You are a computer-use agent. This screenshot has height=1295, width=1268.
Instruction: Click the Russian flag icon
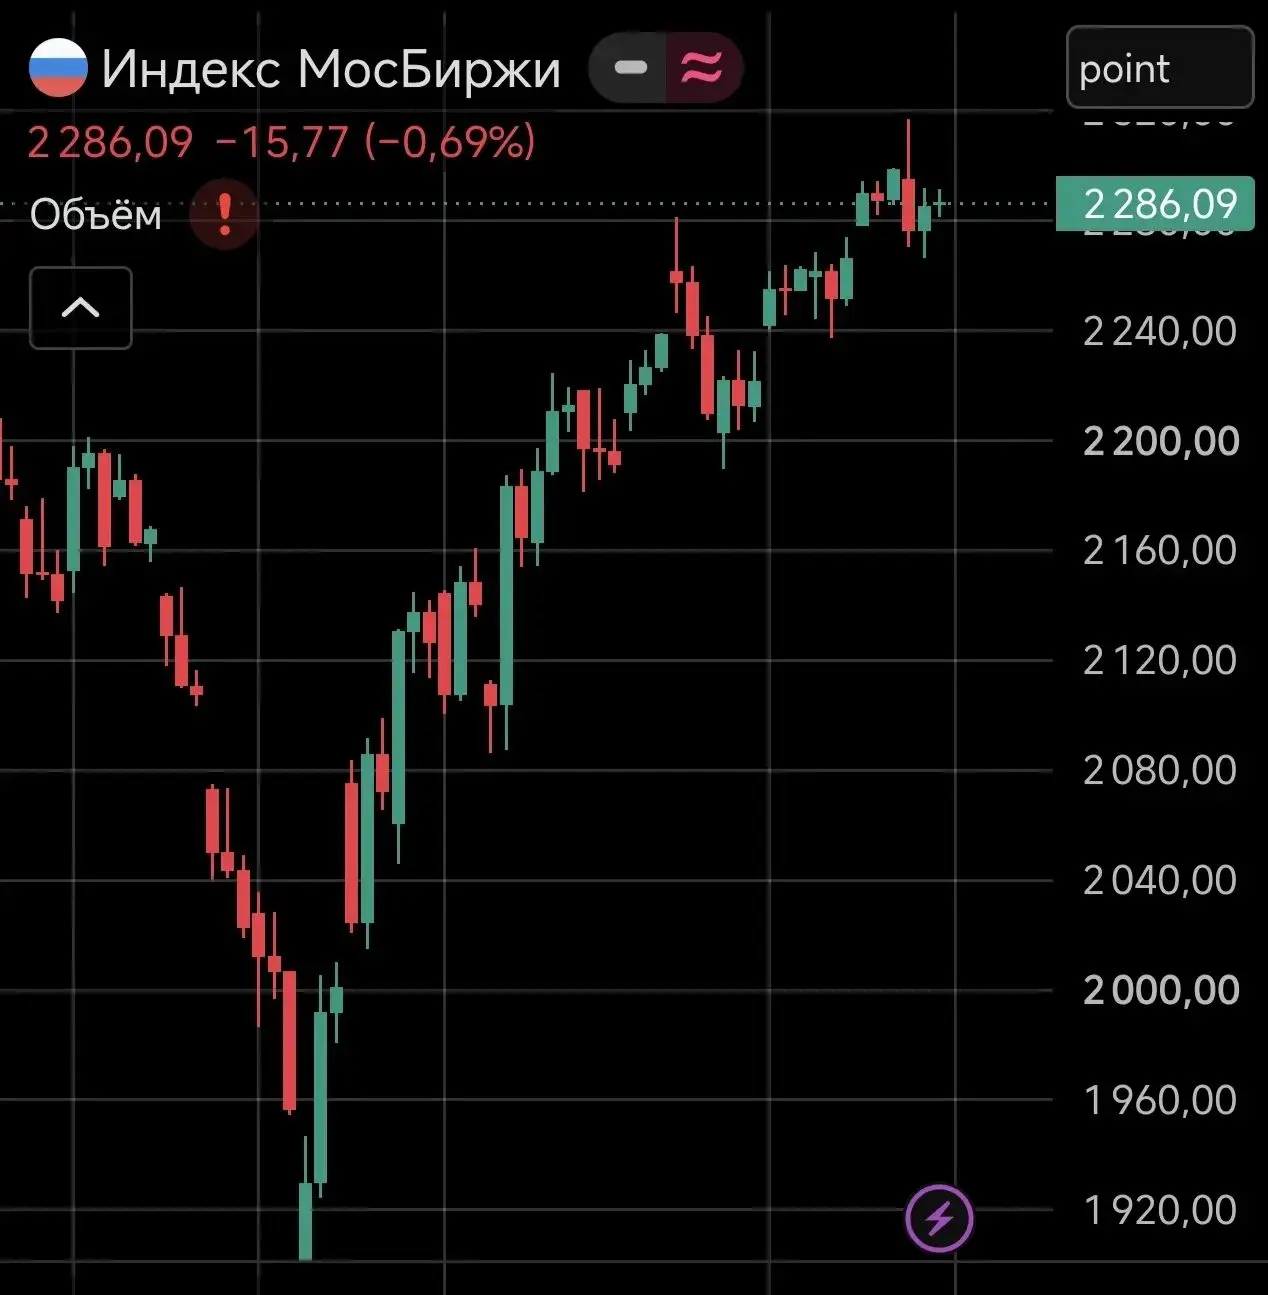58,67
